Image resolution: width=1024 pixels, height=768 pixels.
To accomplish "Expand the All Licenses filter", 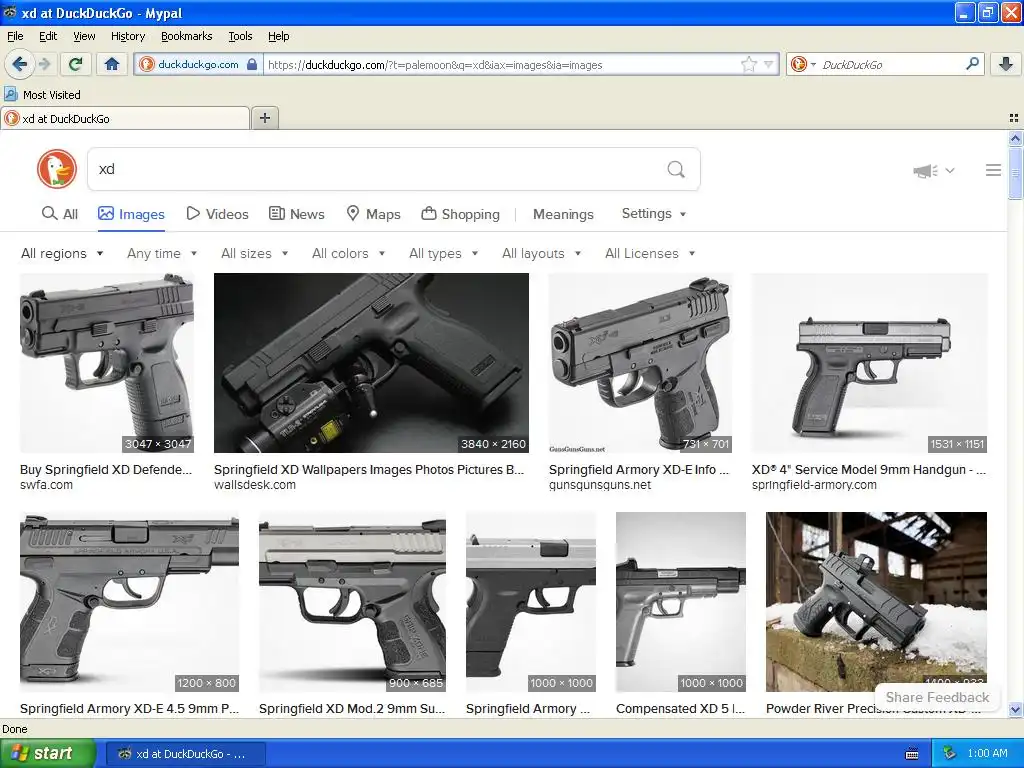I will coord(650,253).
